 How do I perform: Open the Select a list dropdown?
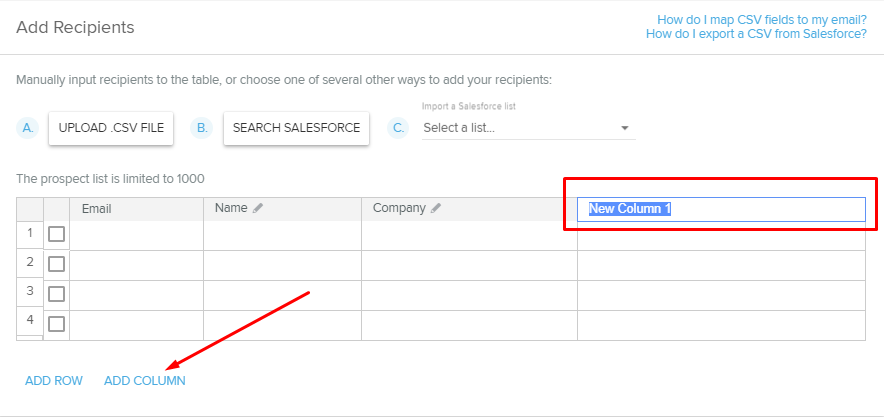point(529,128)
